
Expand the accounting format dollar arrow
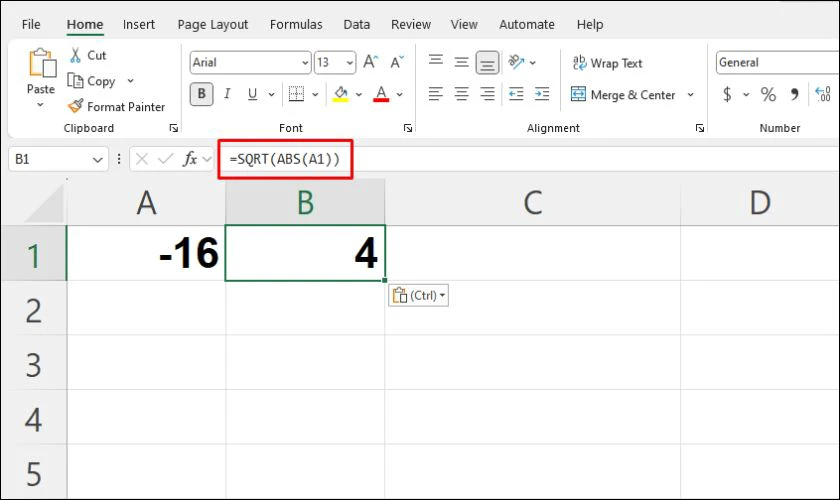(746, 95)
